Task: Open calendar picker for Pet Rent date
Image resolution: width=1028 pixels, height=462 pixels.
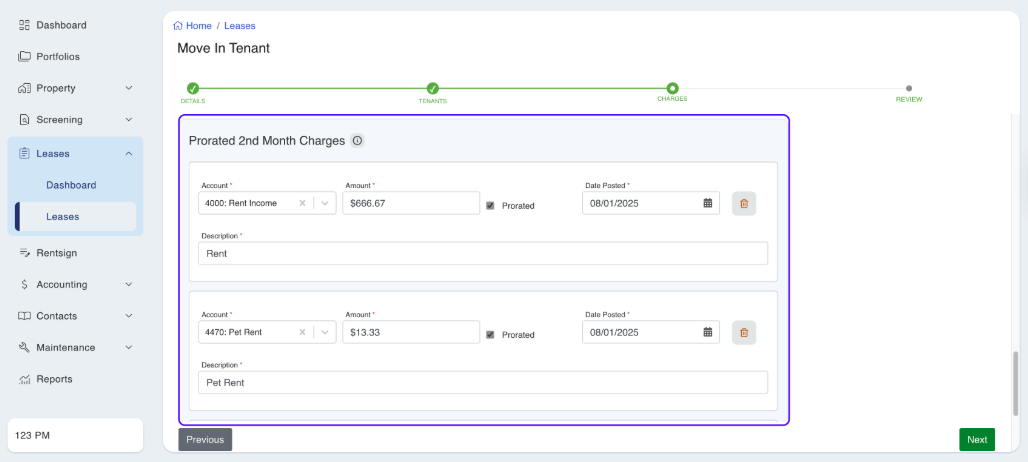Action: coord(707,332)
